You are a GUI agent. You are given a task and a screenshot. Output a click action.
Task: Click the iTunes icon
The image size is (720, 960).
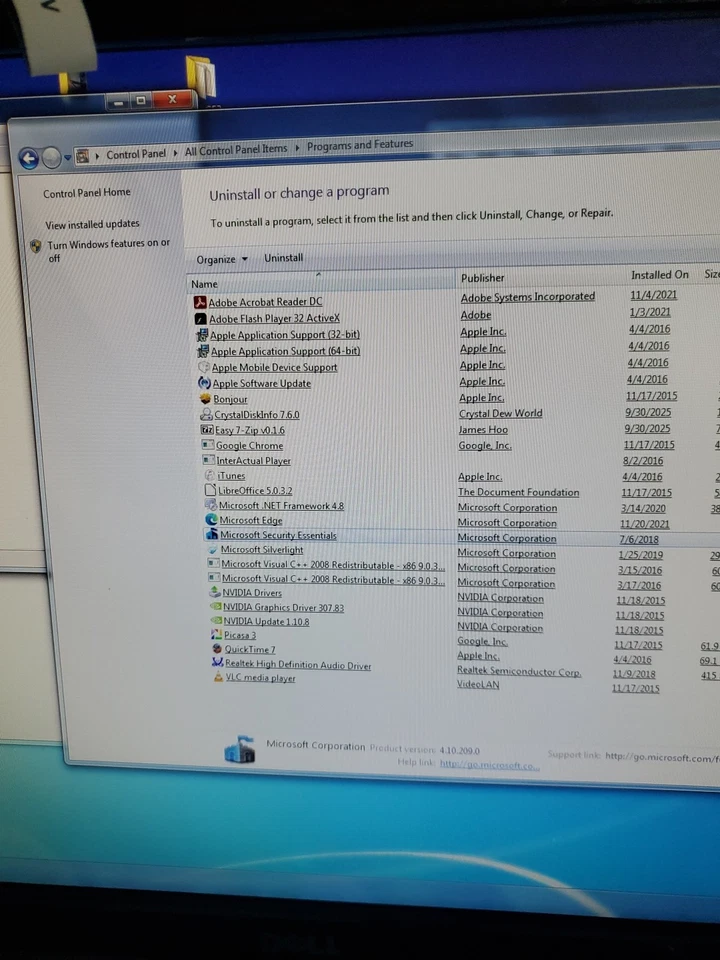[209, 476]
